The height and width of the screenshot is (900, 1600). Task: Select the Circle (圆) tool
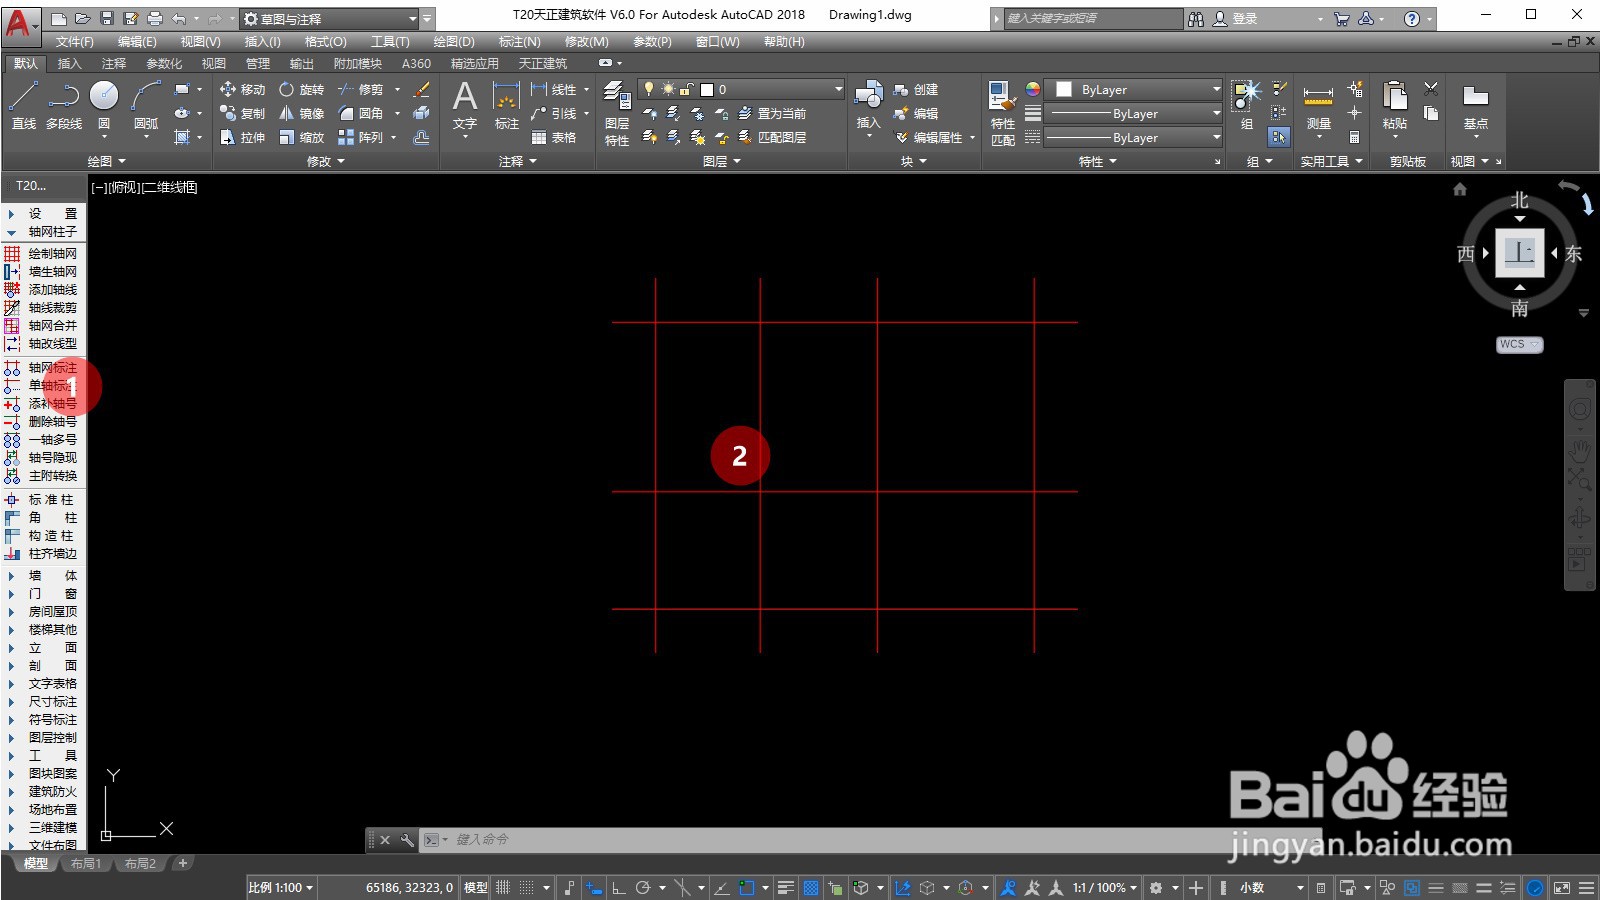104,105
